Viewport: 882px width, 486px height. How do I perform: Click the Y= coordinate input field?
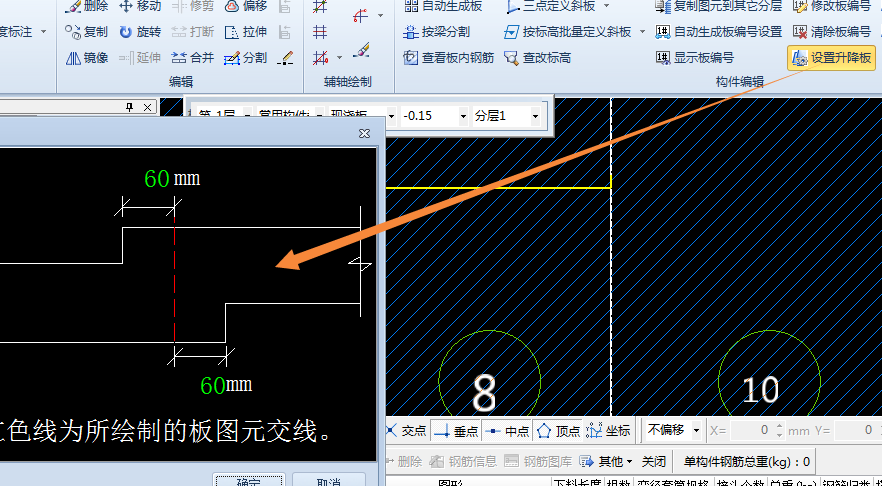[x=858, y=430]
